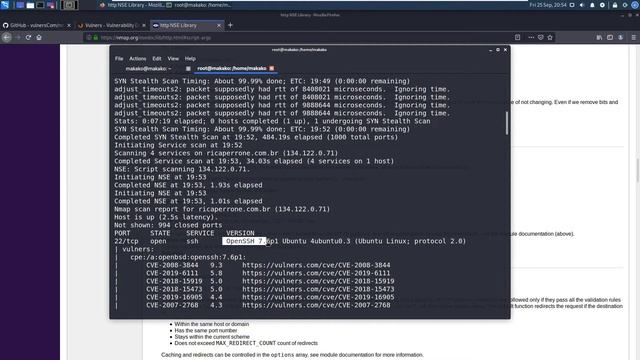Screen dimensions: 640x360
Task: Click 'Nmap scan report for ricaperrone.com.br' line
Action: pyautogui.click(x=222, y=209)
